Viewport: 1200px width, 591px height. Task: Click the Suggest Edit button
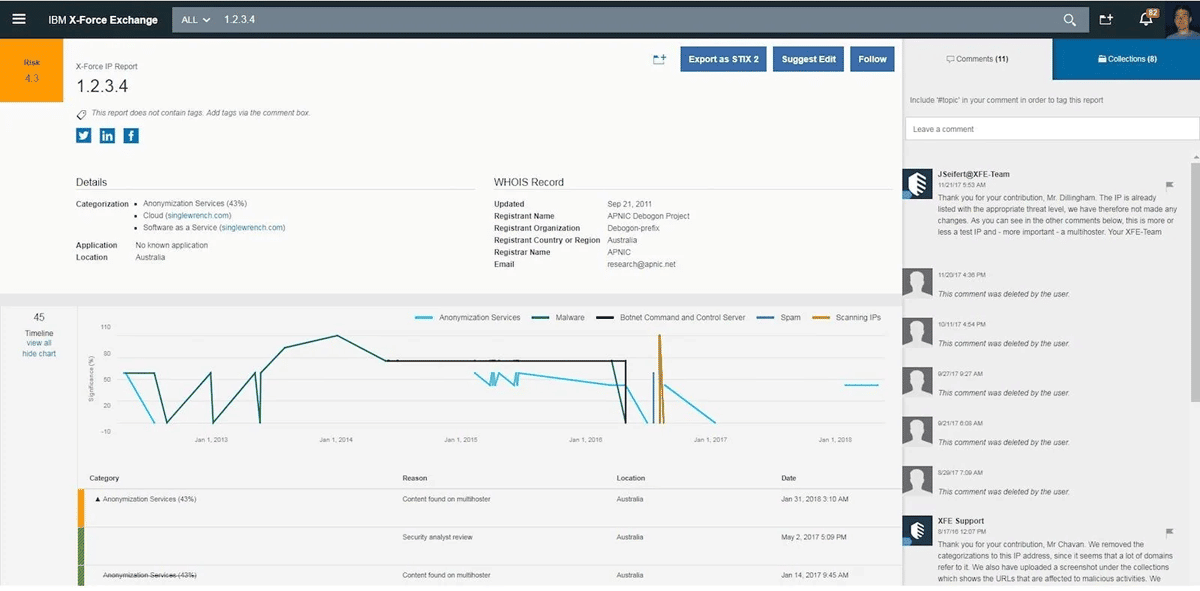809,59
